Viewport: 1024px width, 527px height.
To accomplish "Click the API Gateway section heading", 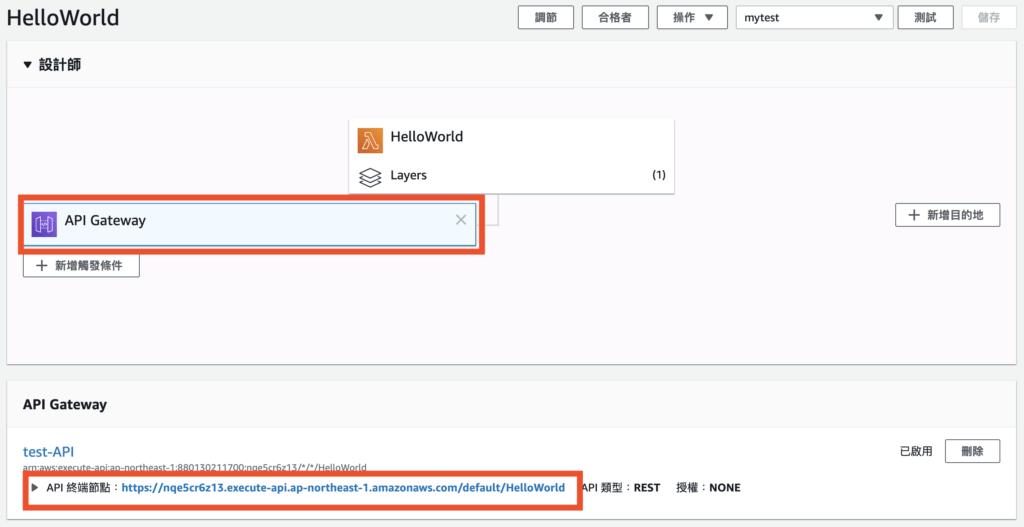I will tap(65, 404).
